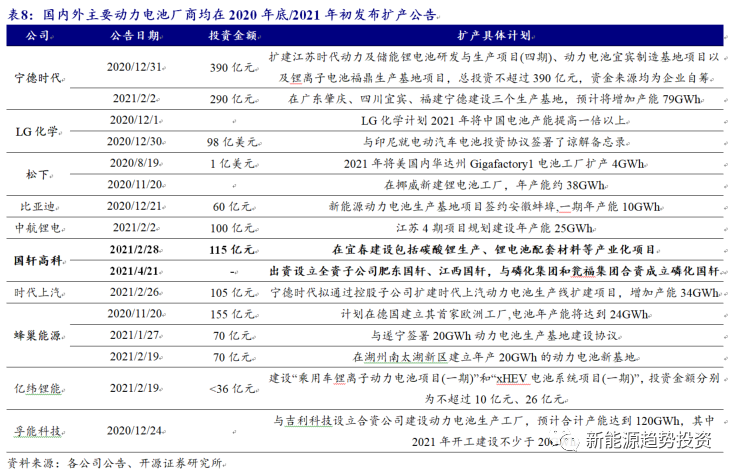The image size is (735, 473).
Task: Select the date cell 2020/12/31
Action: click(x=135, y=67)
